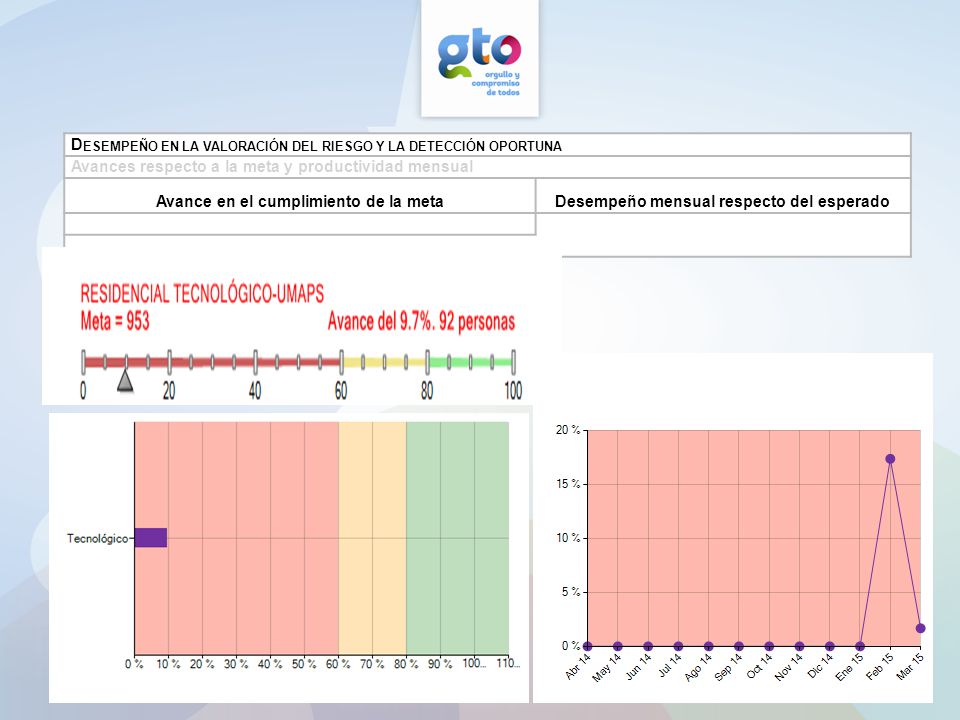Viewport: 960px width, 720px height.
Task: Click the 'Desempeño en la valoración del riesgo' heading
Action: [316, 145]
